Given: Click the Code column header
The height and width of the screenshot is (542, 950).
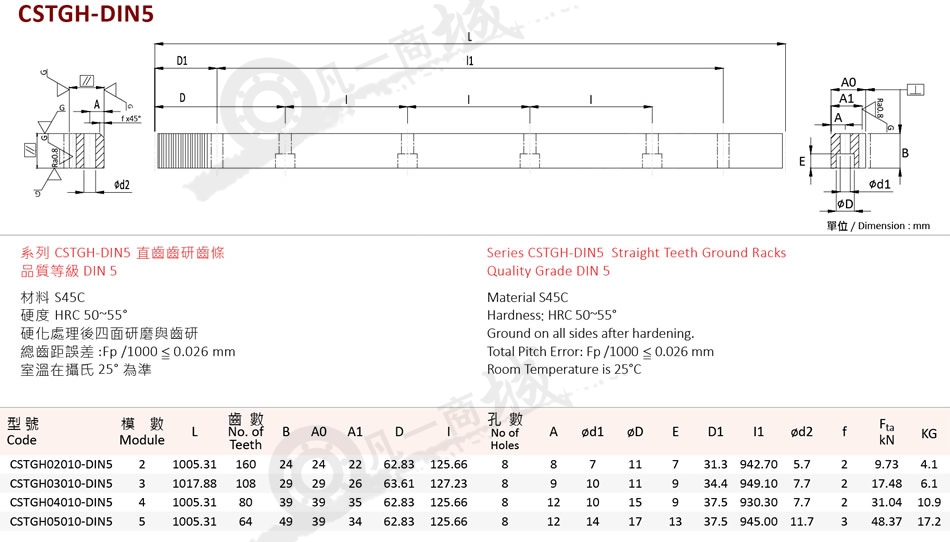Looking at the screenshot, I should (x=23, y=432).
